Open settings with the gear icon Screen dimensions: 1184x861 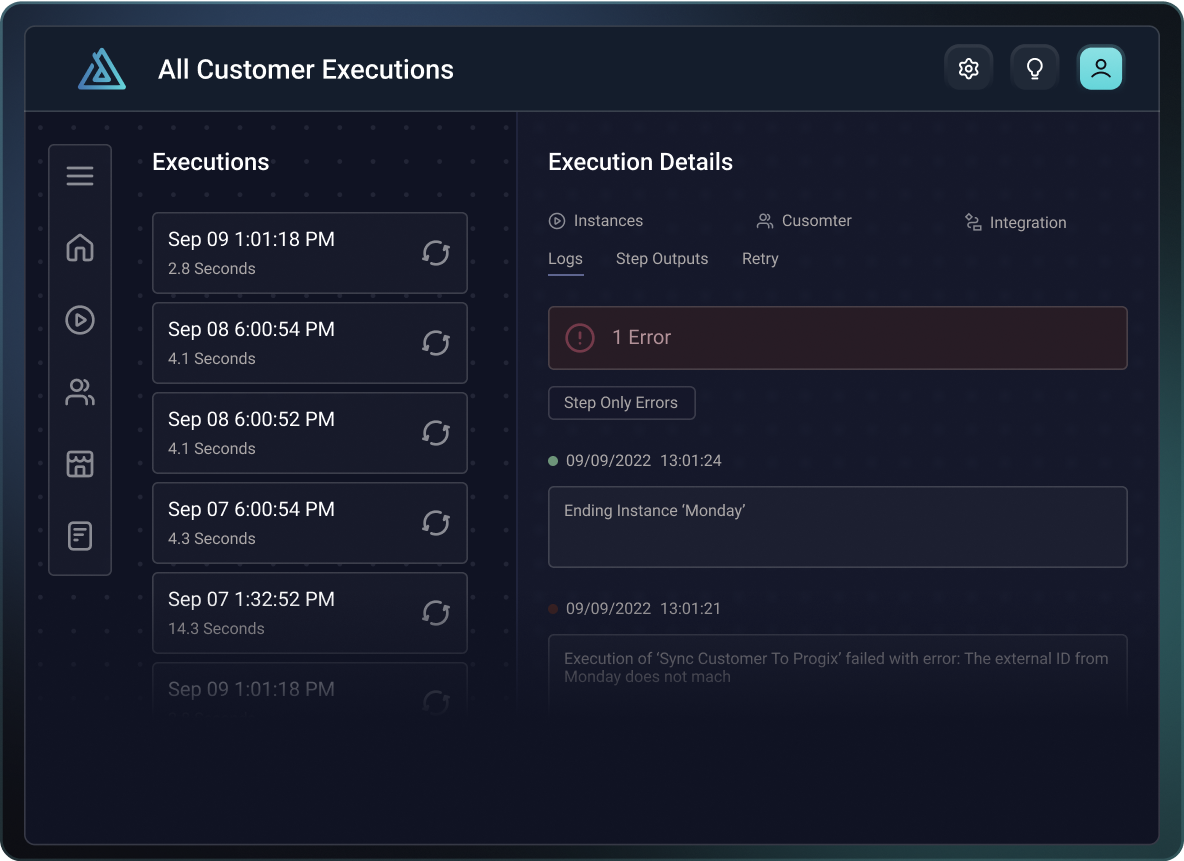pos(968,67)
